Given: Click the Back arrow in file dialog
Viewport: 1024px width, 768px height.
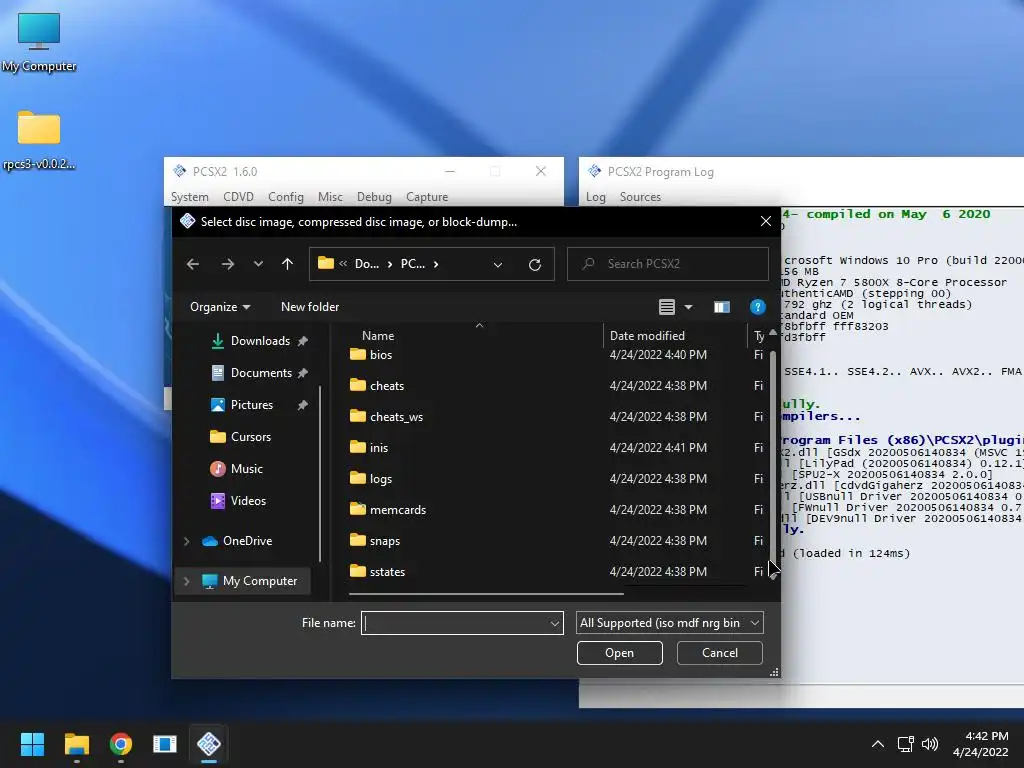Looking at the screenshot, I should (193, 264).
